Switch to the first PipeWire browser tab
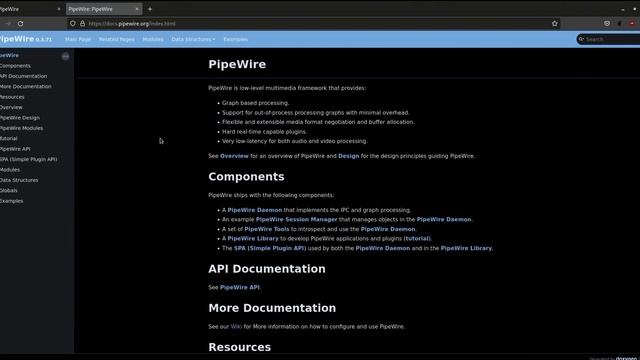This screenshot has width=640, height=360. (x=30, y=9)
